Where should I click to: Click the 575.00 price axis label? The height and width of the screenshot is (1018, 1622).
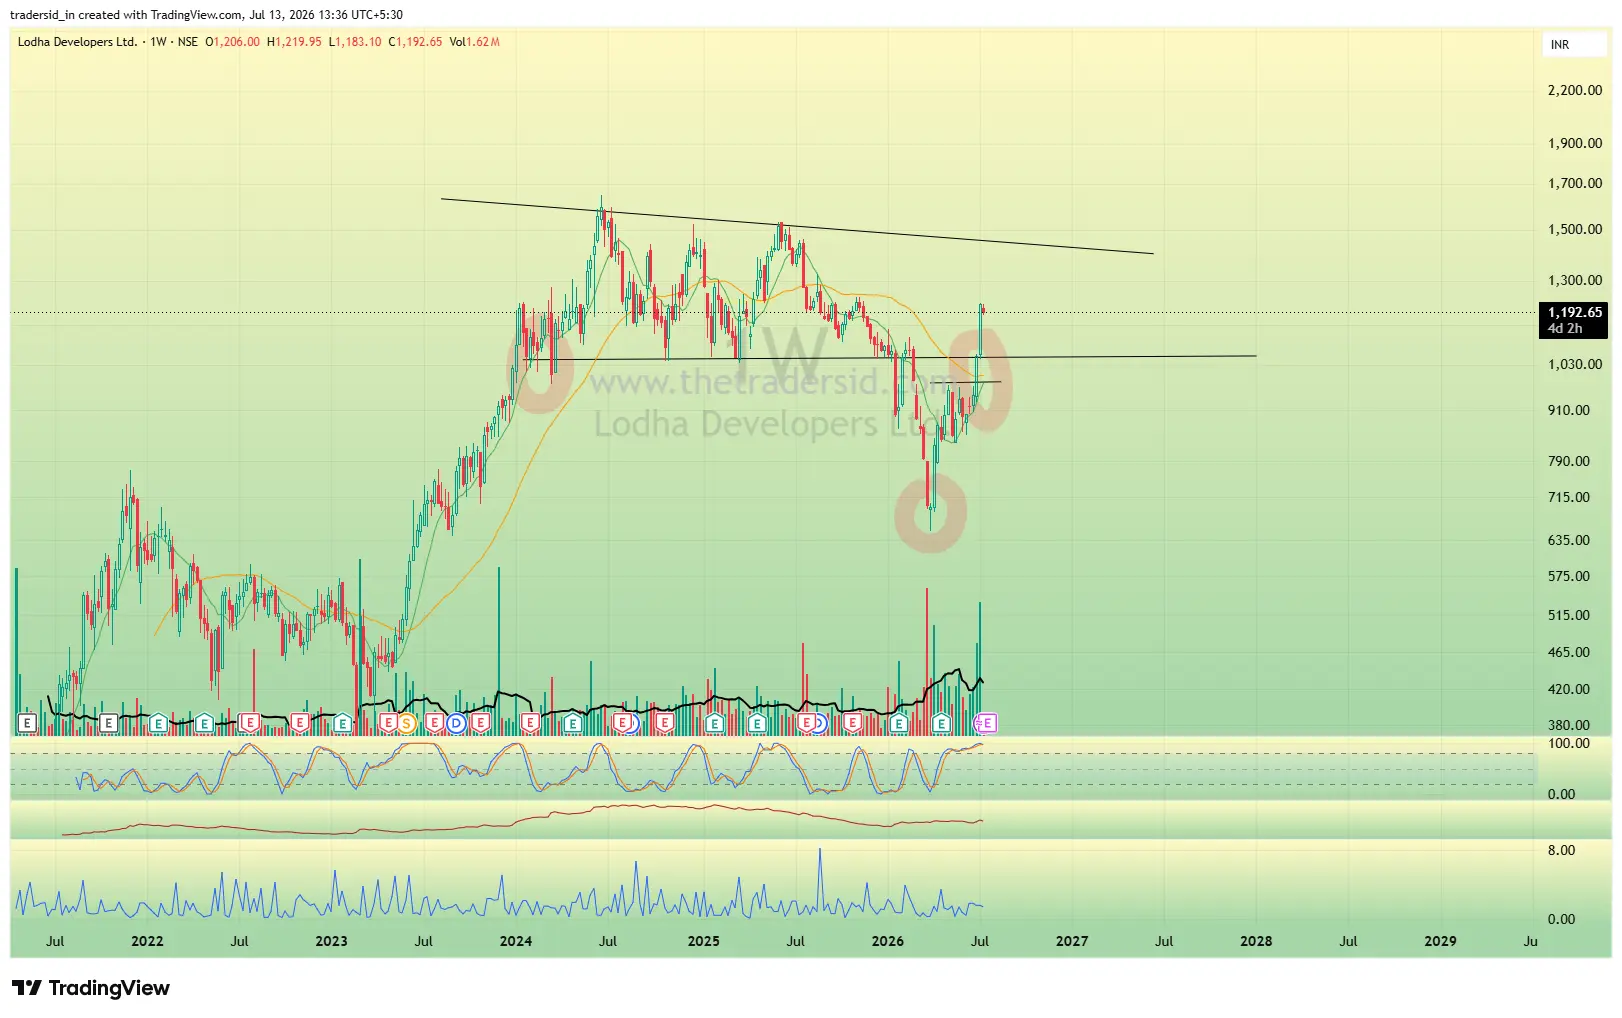pyautogui.click(x=1568, y=576)
